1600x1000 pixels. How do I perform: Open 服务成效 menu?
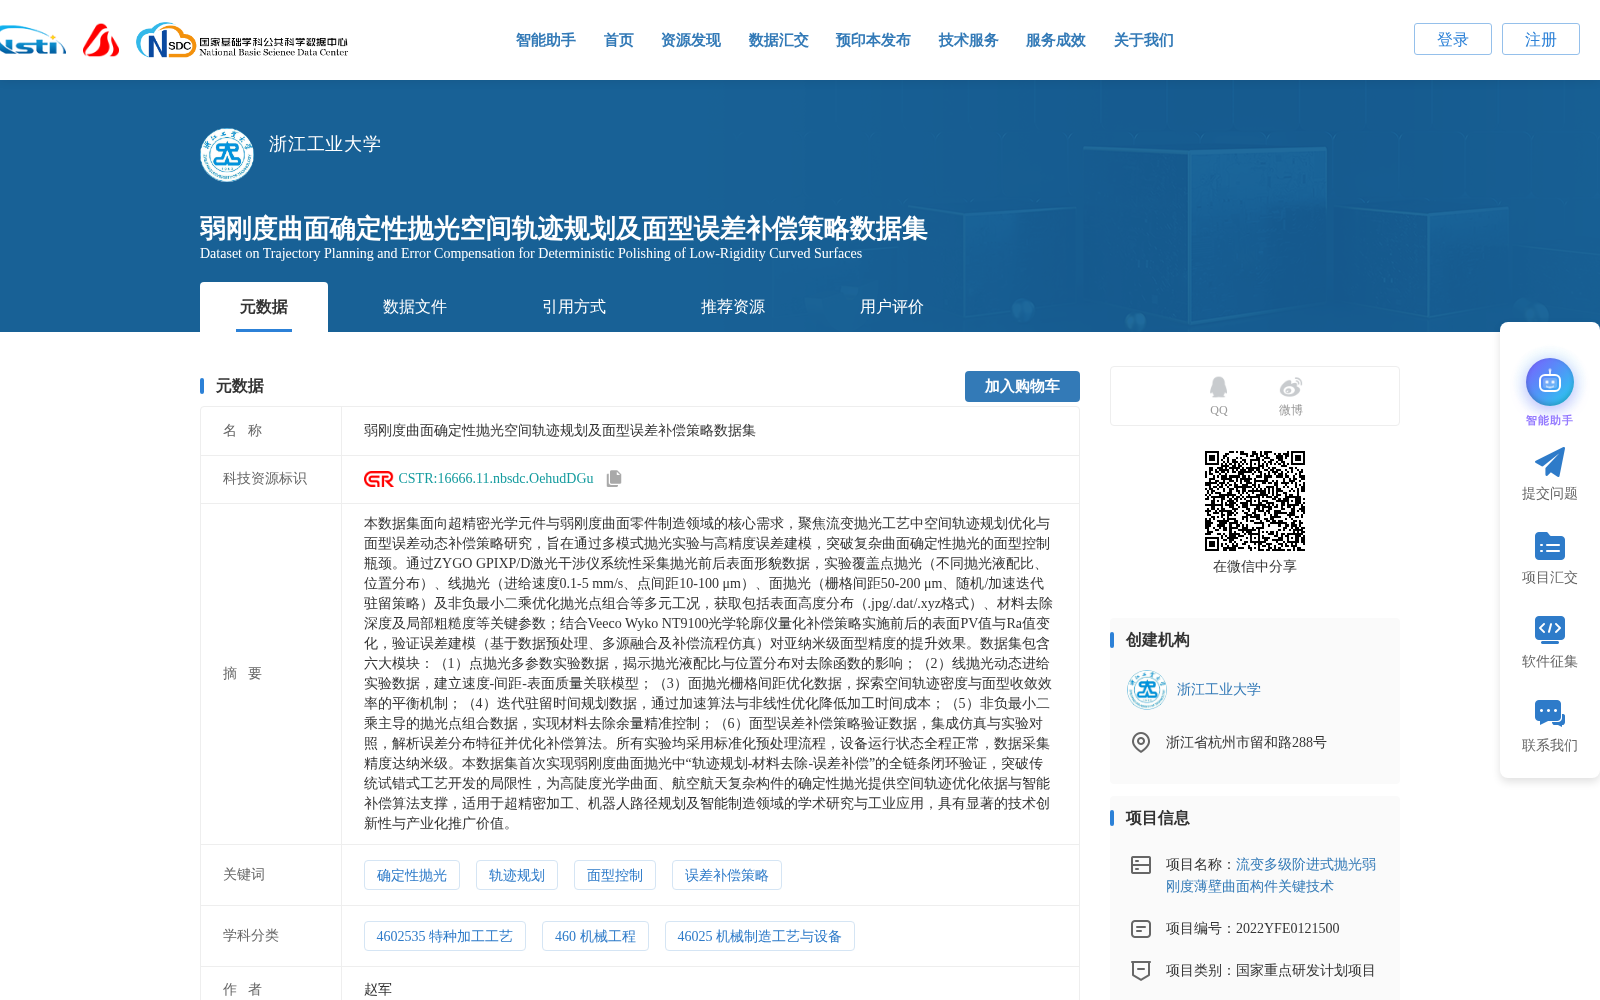[x=1056, y=40]
